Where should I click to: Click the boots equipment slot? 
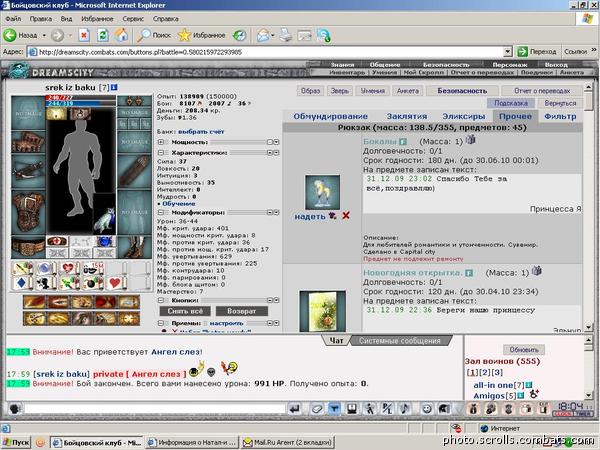tap(134, 247)
